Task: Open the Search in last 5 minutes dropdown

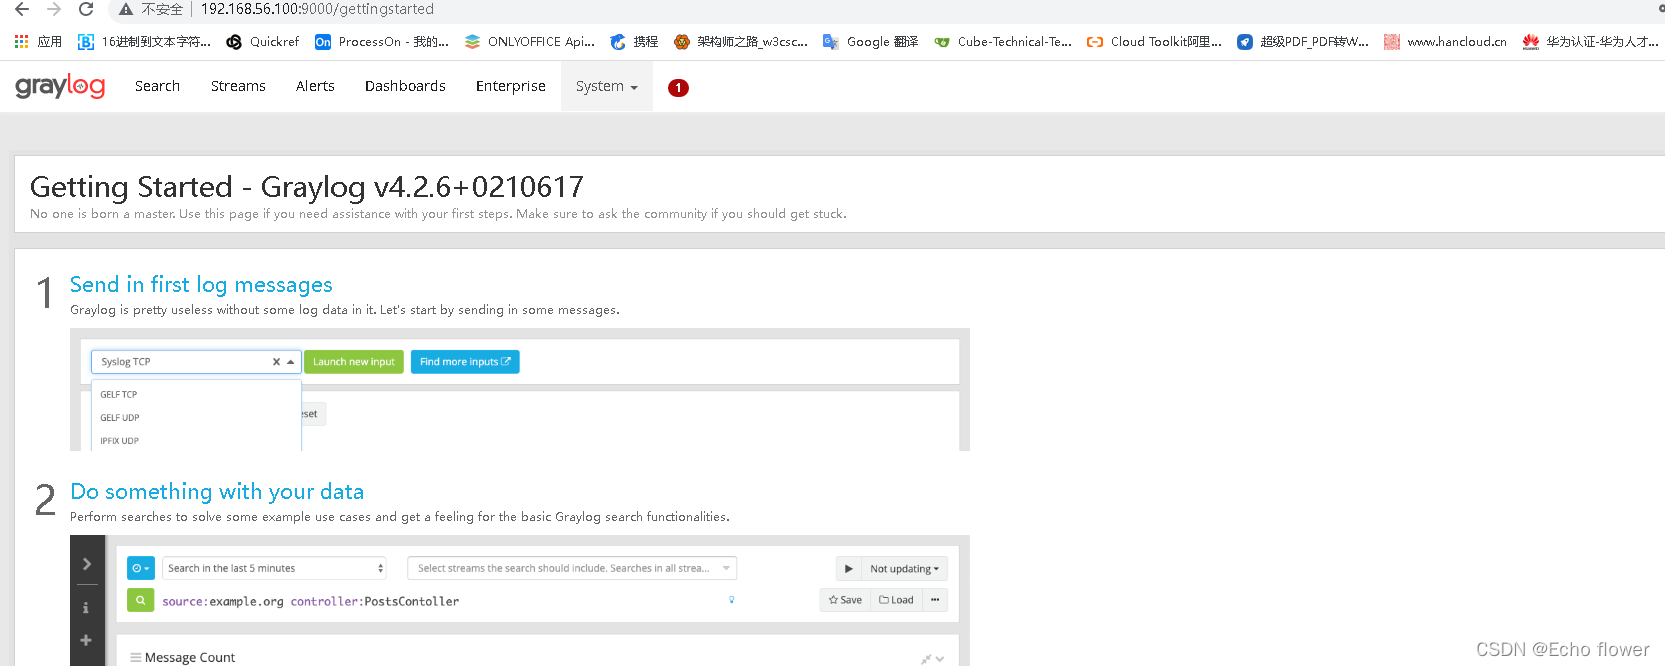Action: (275, 568)
